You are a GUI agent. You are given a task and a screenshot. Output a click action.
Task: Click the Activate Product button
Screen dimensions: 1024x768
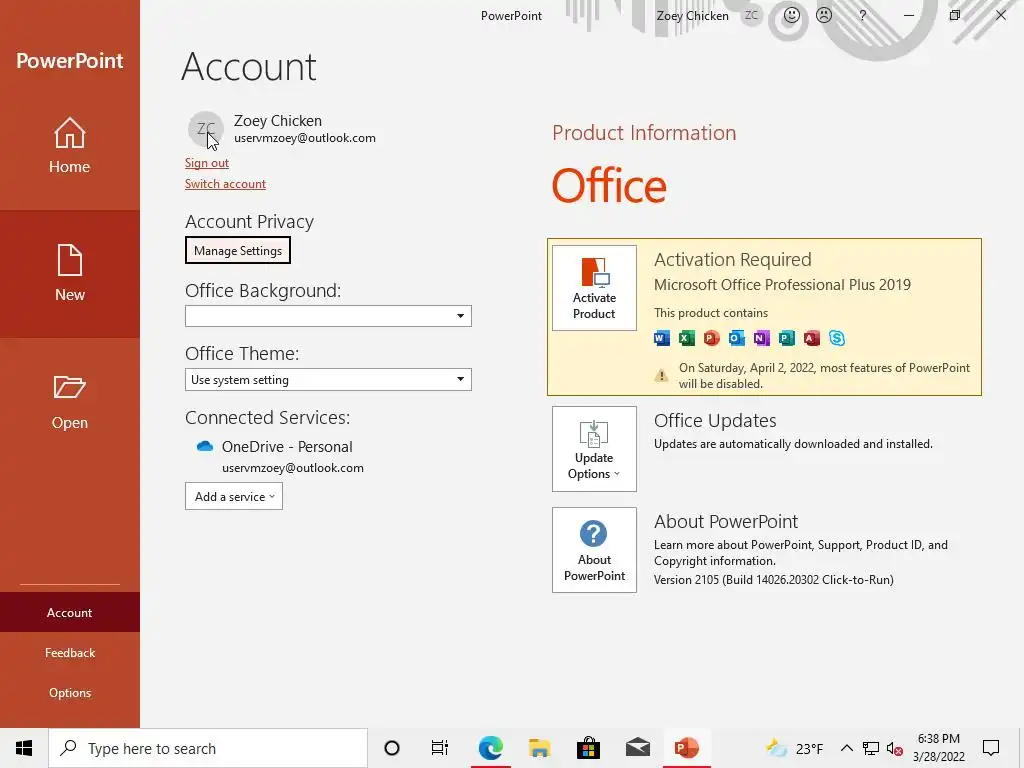coord(594,288)
